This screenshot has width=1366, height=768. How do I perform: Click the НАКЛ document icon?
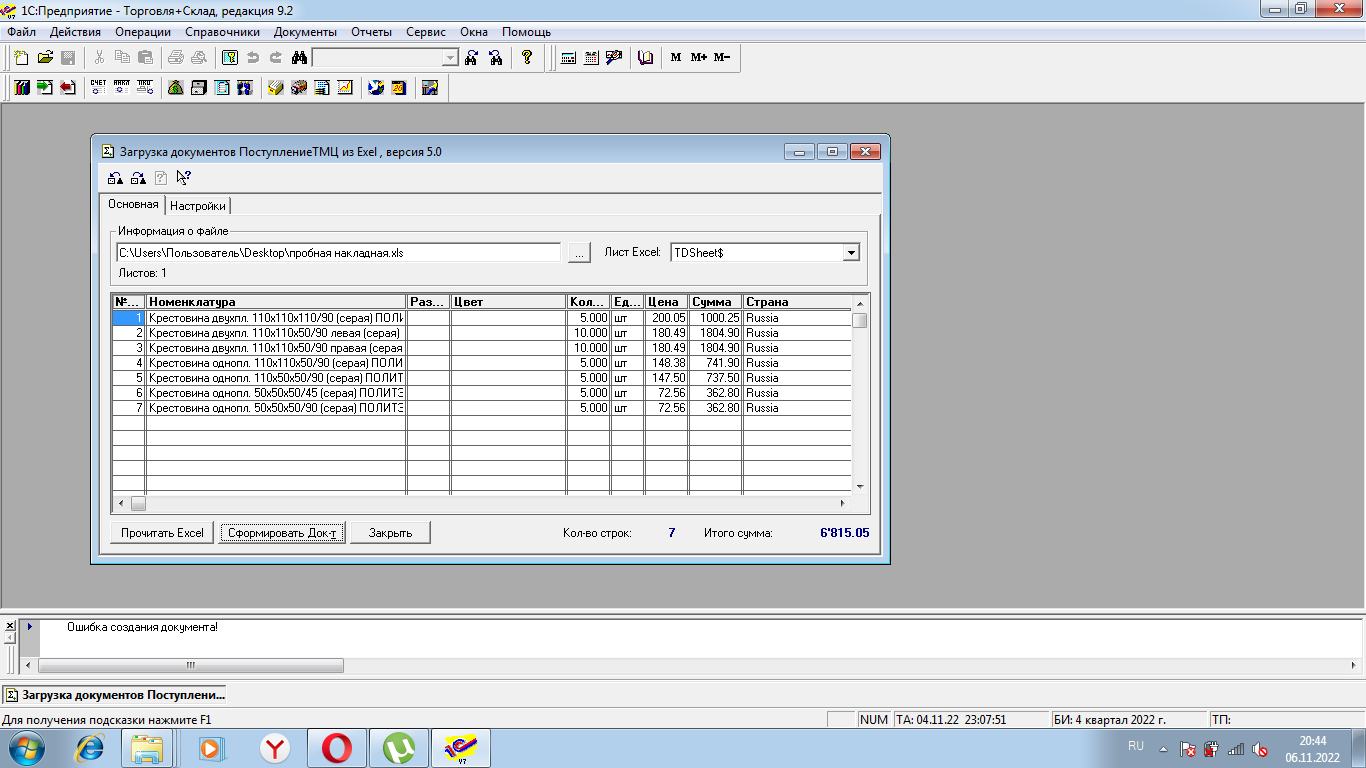(x=121, y=88)
